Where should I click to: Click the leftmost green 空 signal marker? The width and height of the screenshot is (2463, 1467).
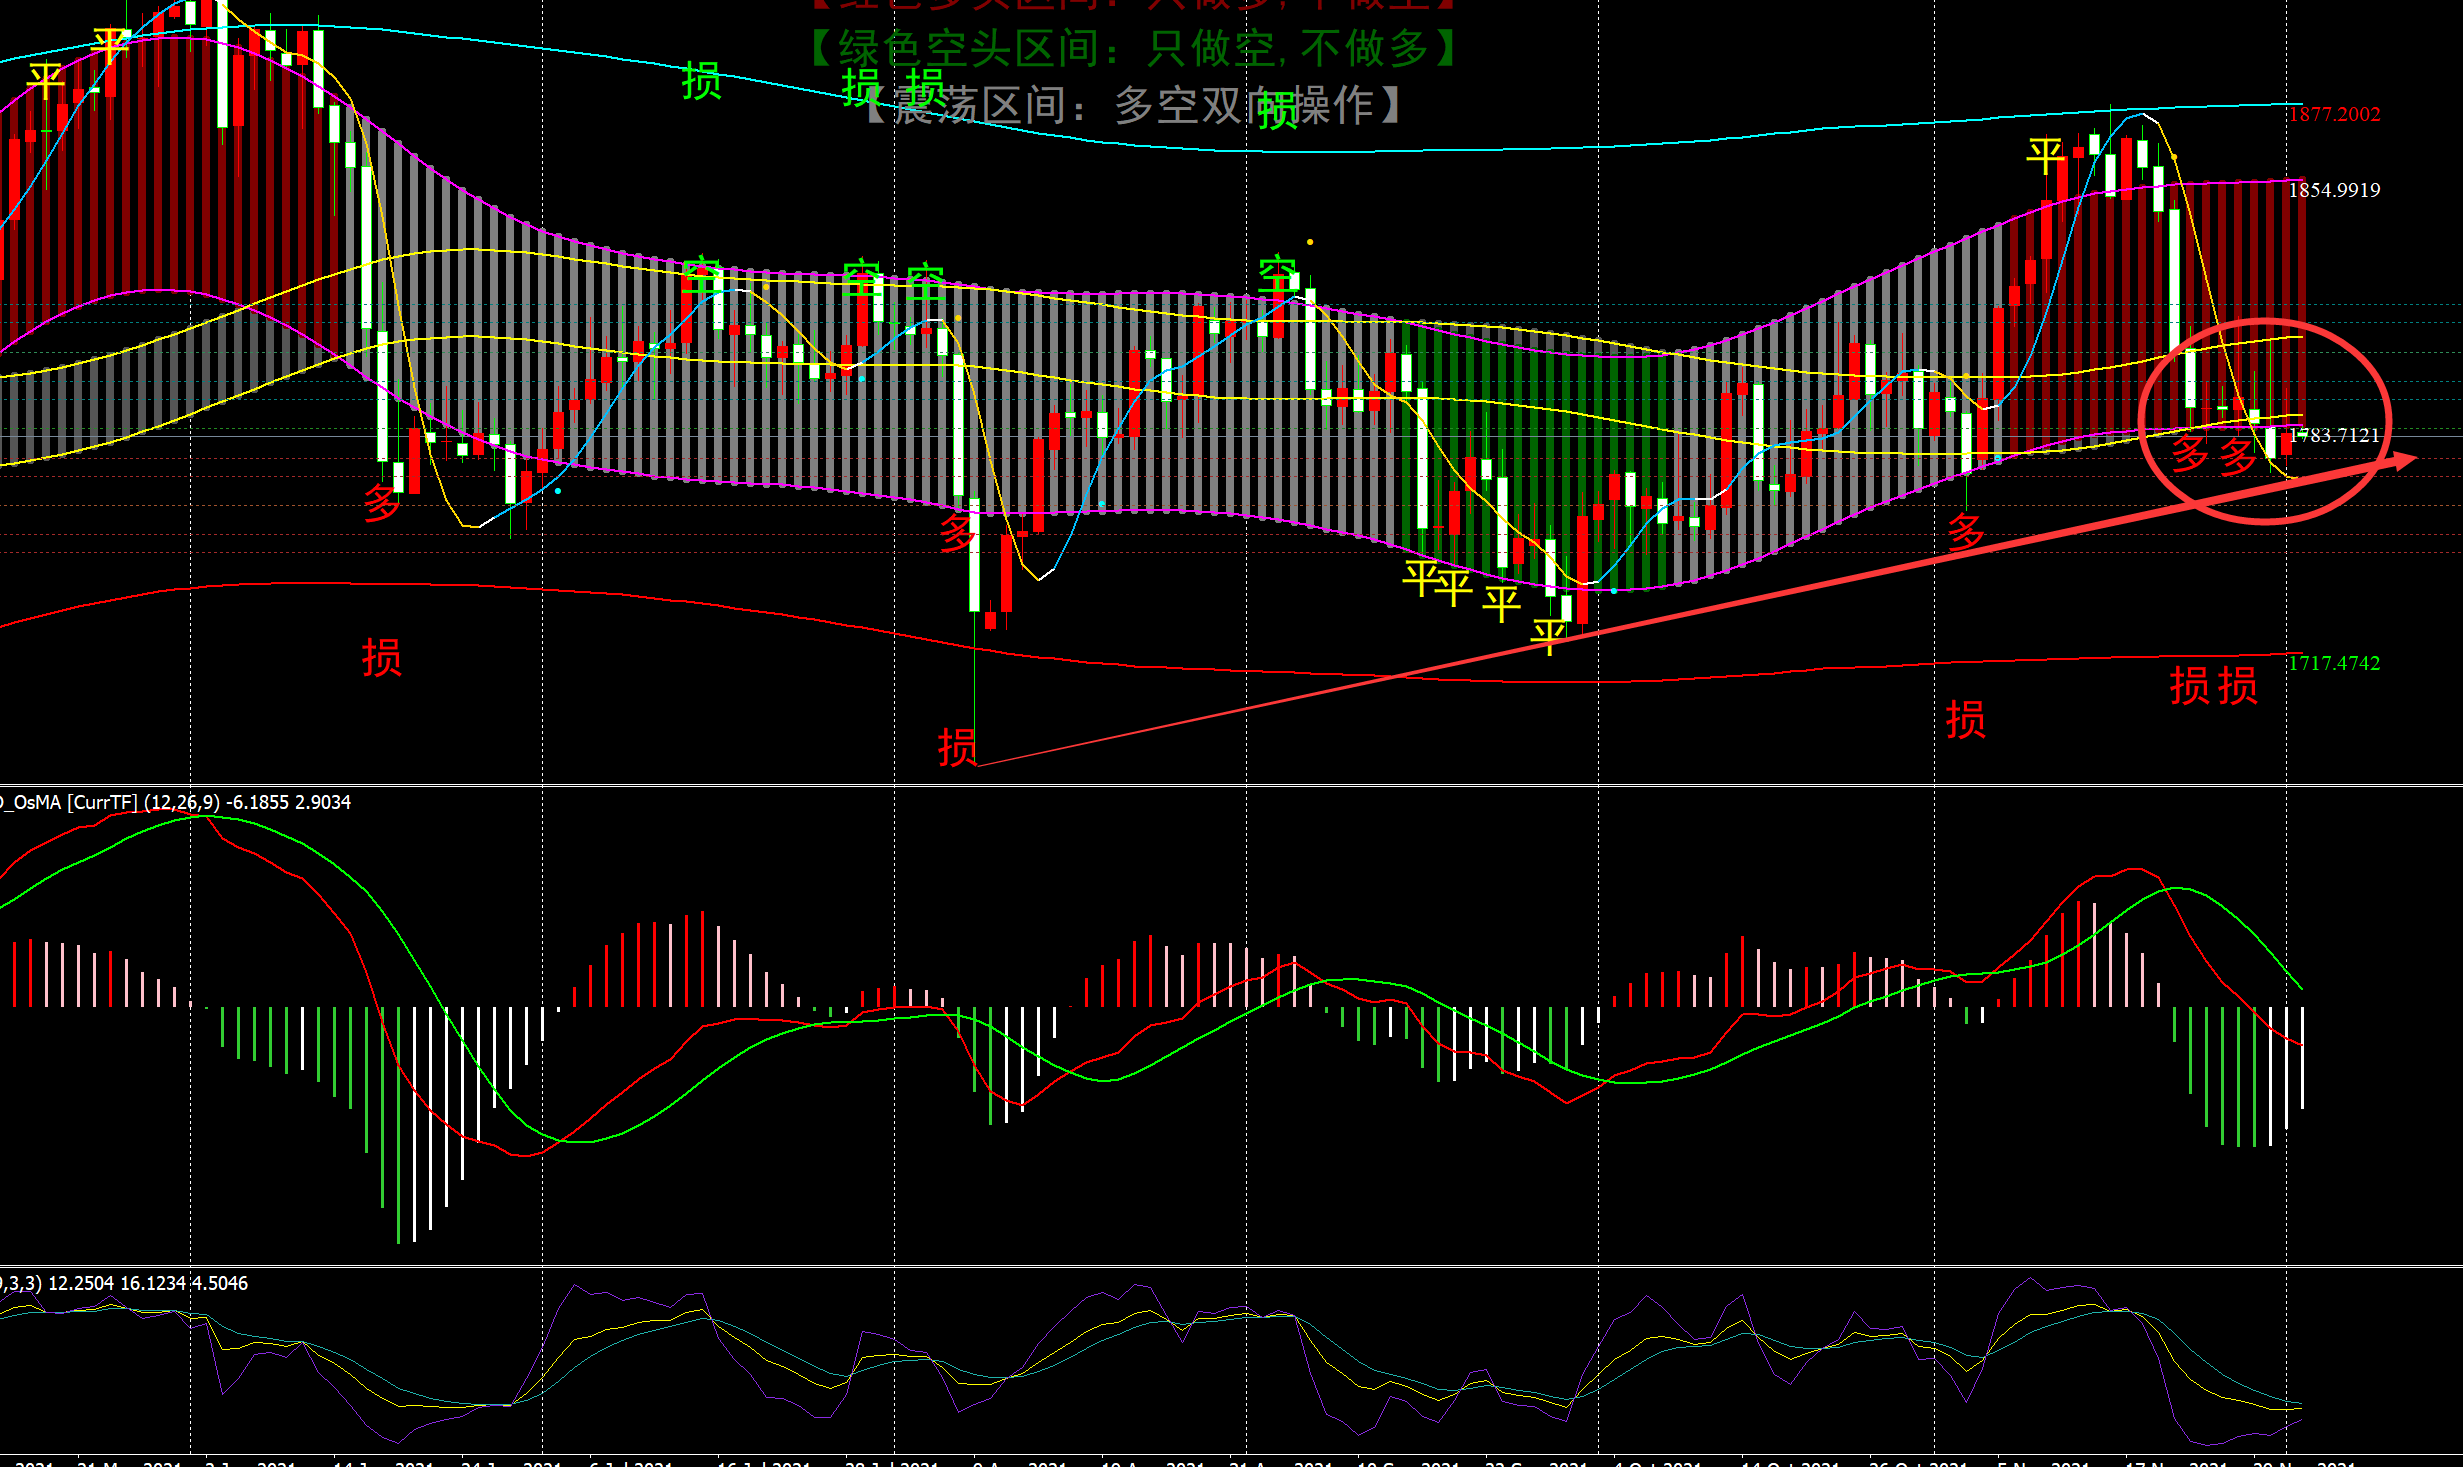(702, 276)
